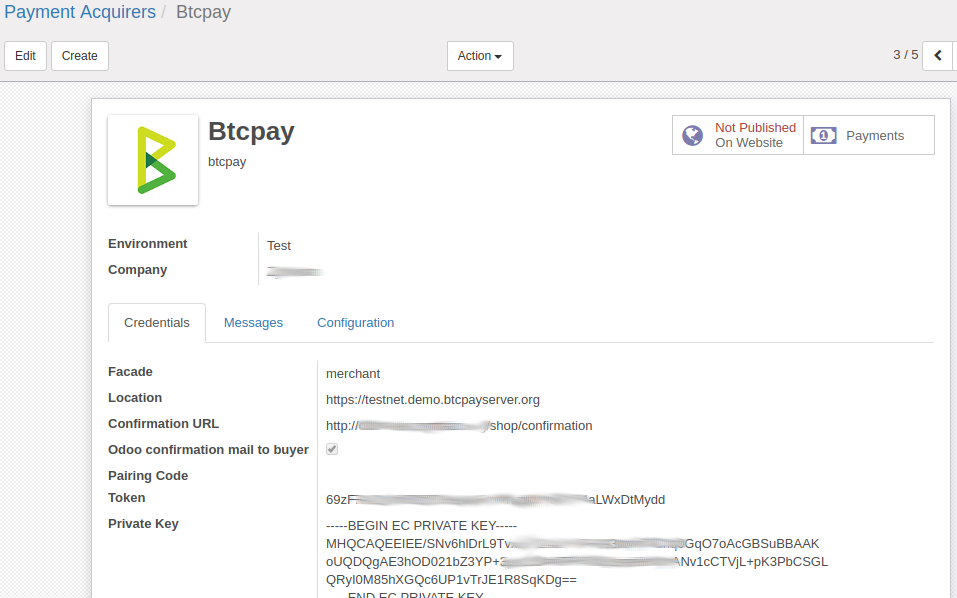Navigate to Payment Acquirers breadcrumb
957x598 pixels.
point(80,12)
